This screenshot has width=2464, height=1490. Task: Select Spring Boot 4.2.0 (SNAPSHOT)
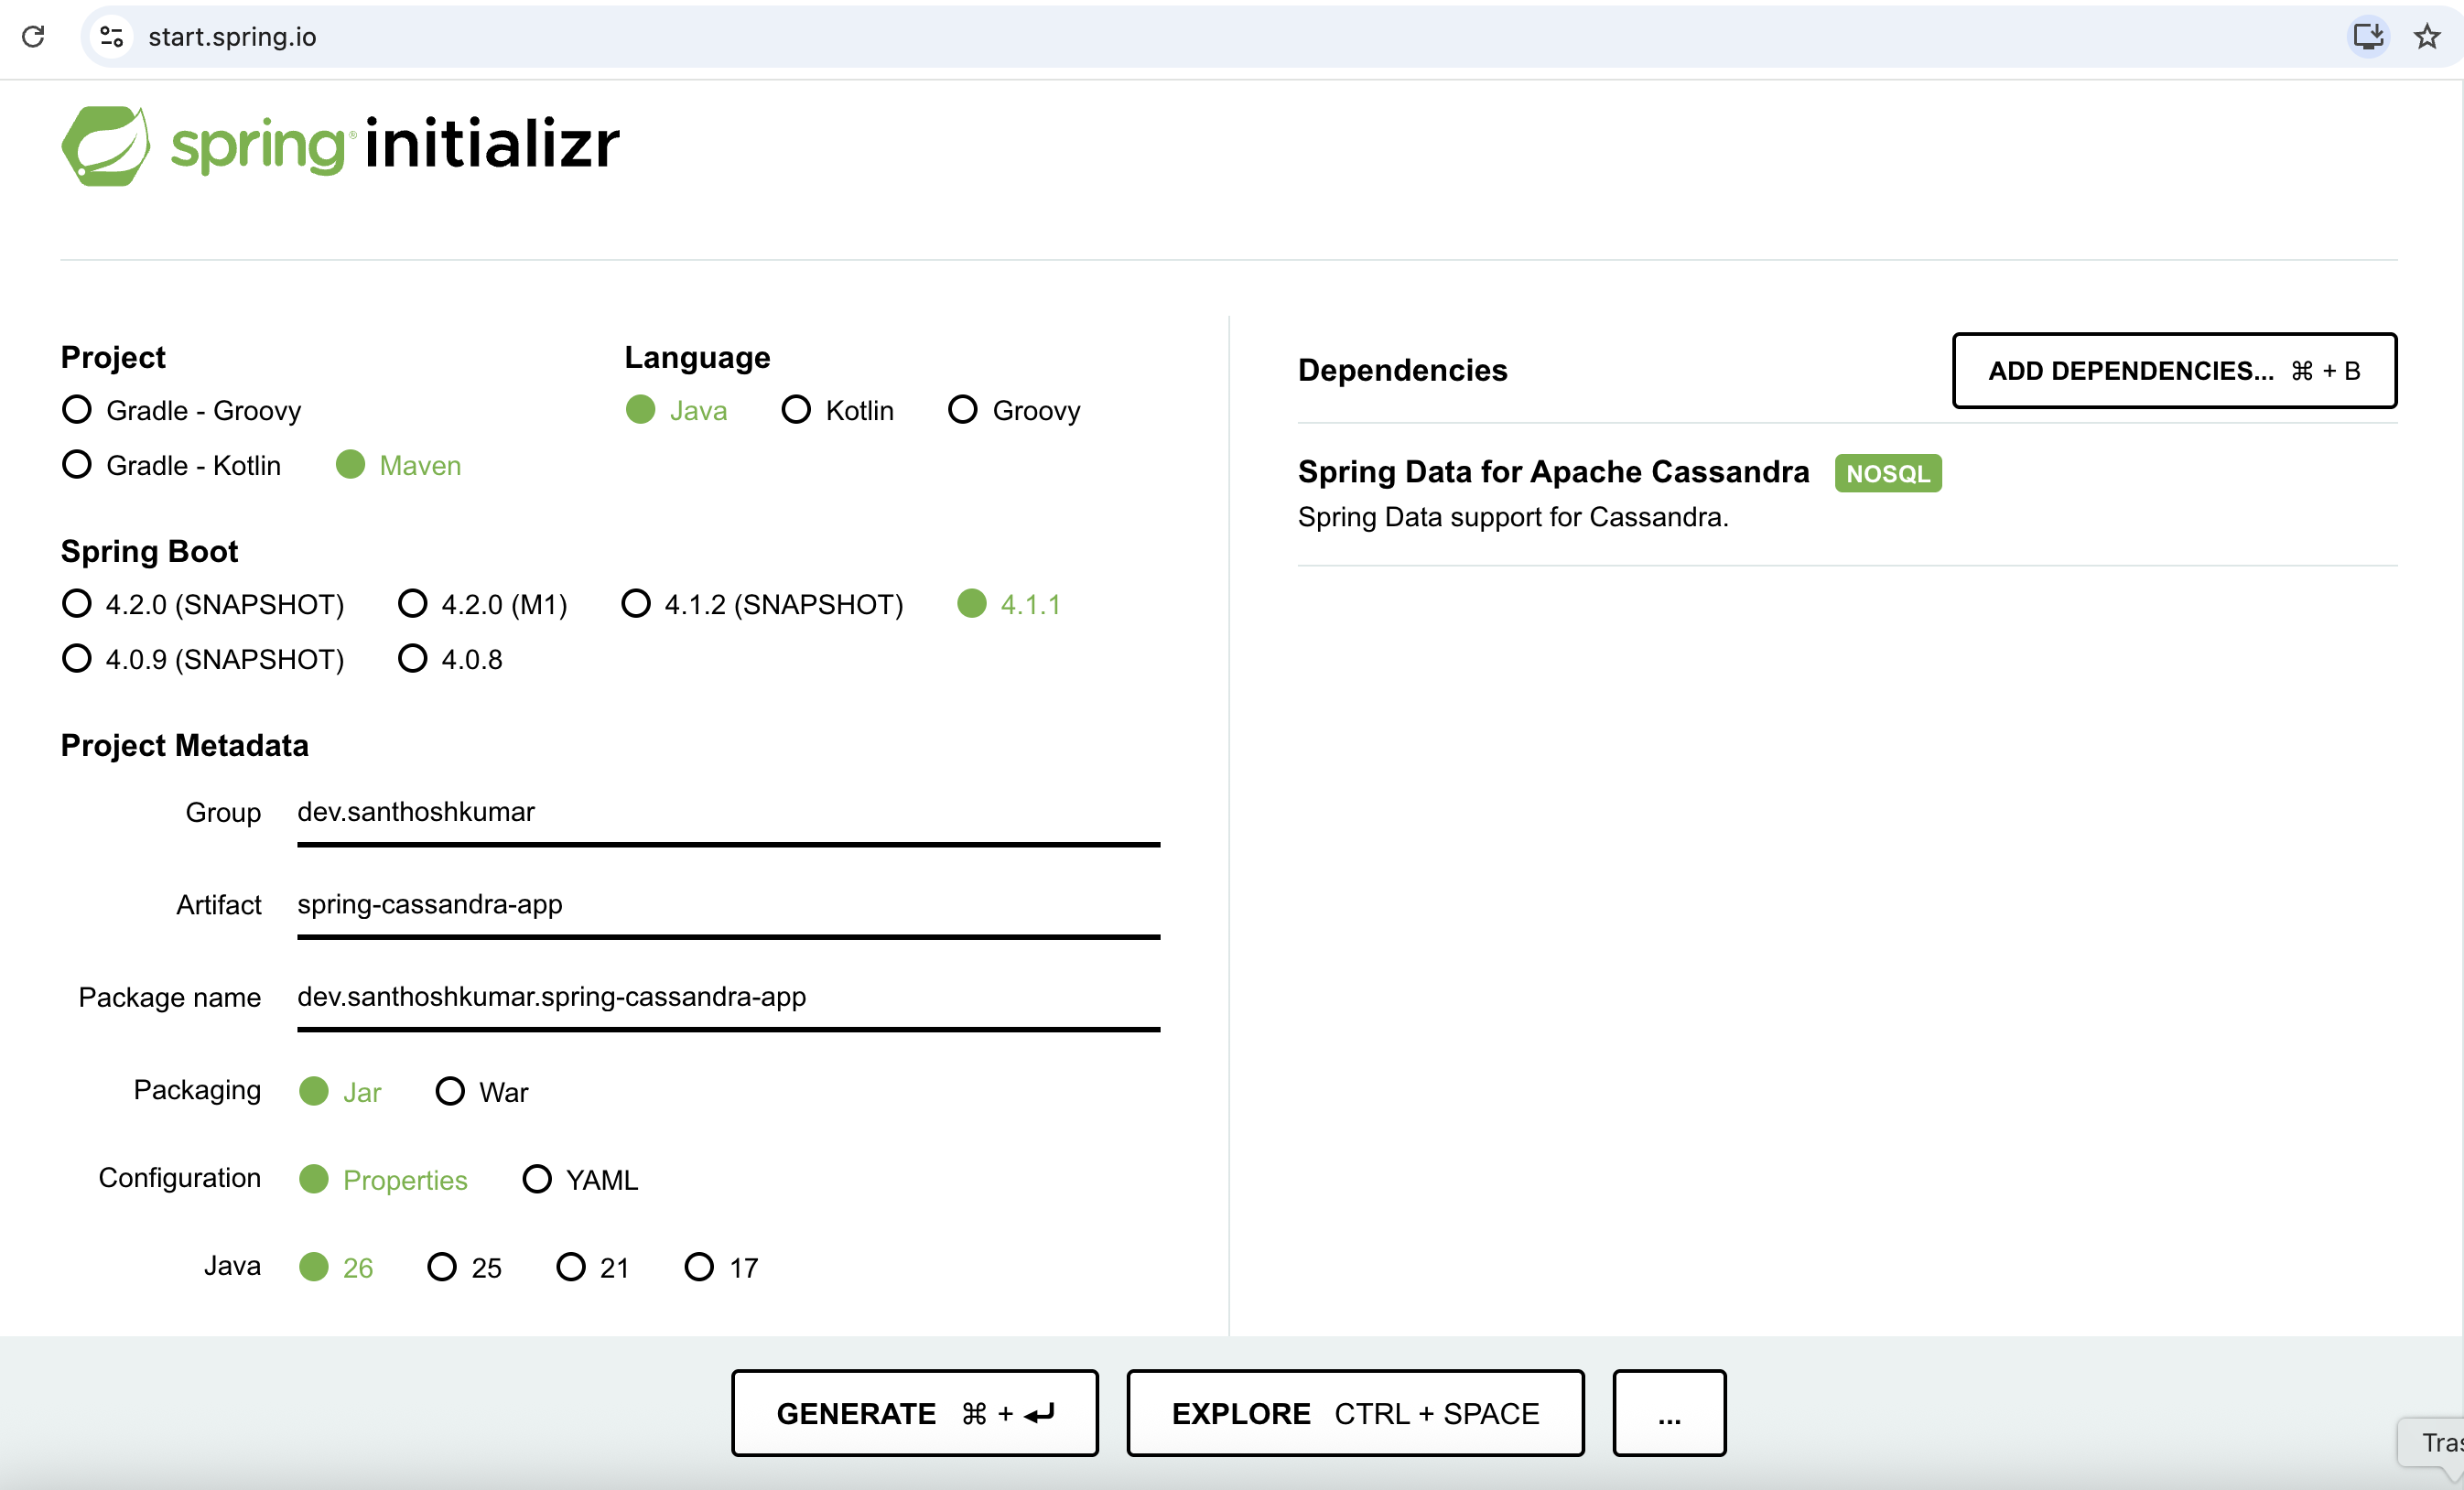coord(203,604)
